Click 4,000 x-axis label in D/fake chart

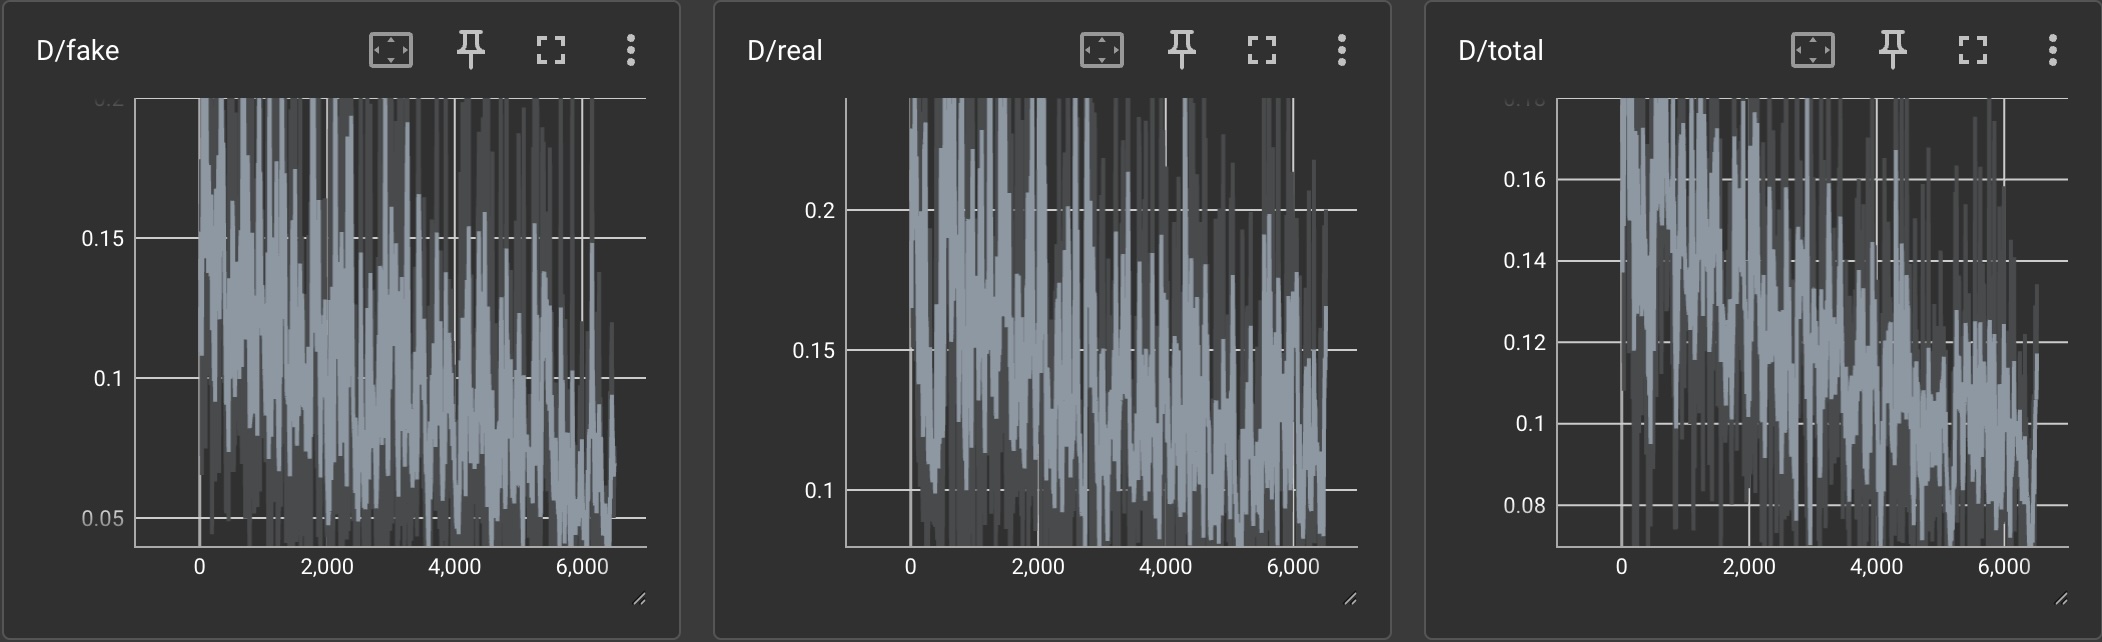coord(455,567)
